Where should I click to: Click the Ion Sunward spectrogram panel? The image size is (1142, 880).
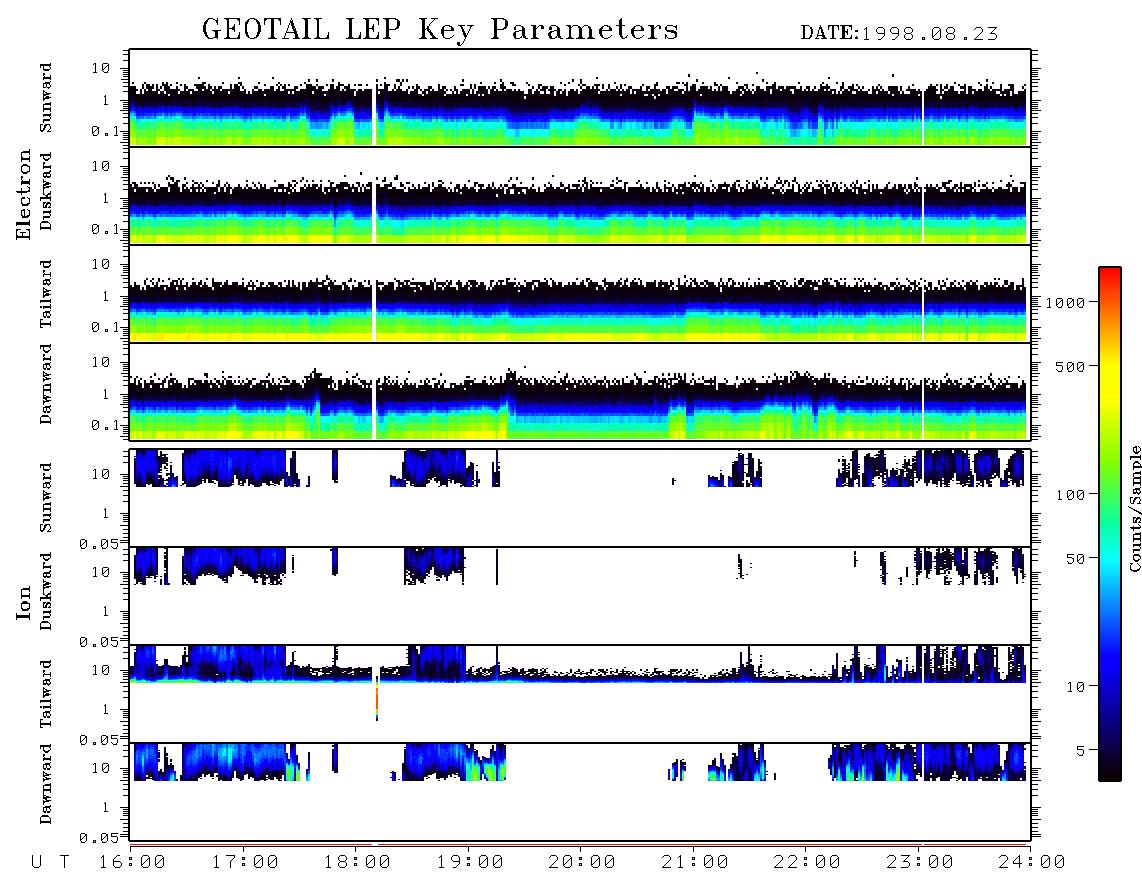(x=580, y=498)
